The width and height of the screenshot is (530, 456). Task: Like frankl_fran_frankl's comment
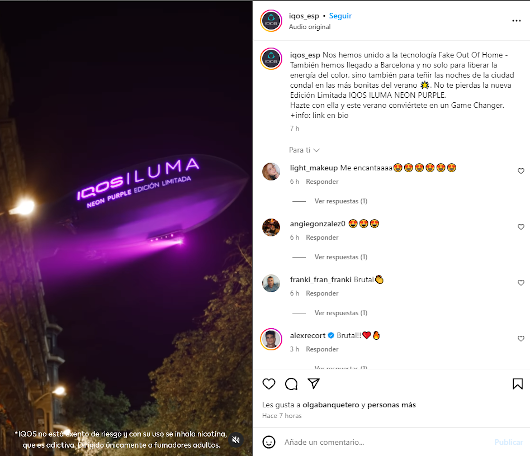click(521, 283)
